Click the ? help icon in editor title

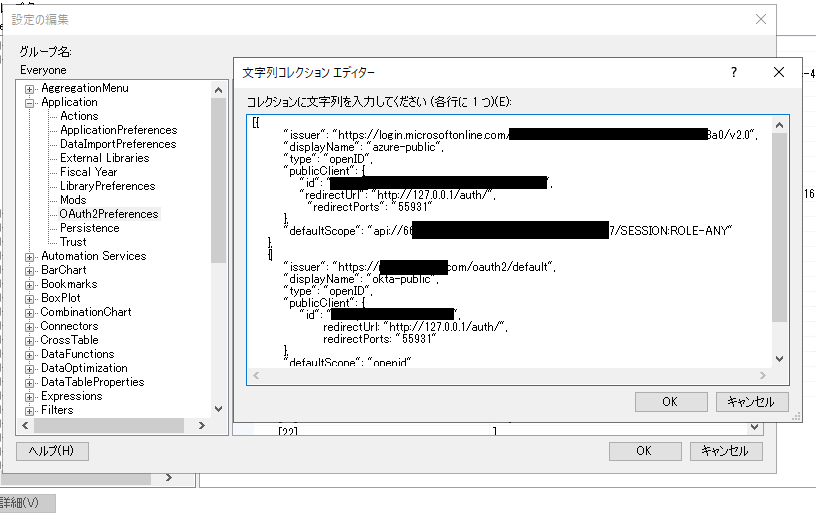click(734, 72)
